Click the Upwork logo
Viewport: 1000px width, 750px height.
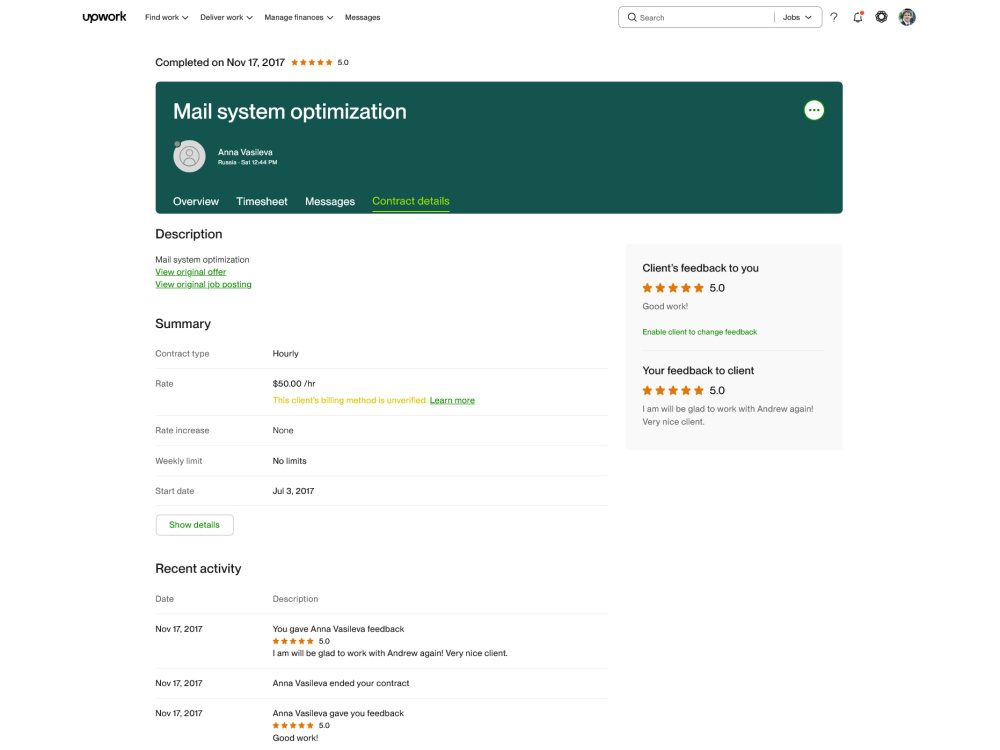point(105,17)
